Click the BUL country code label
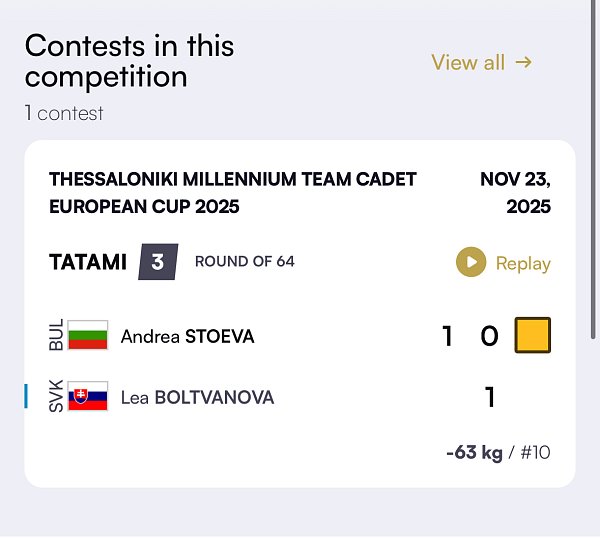Screen dimensions: 600x538 pyautogui.click(x=56, y=336)
